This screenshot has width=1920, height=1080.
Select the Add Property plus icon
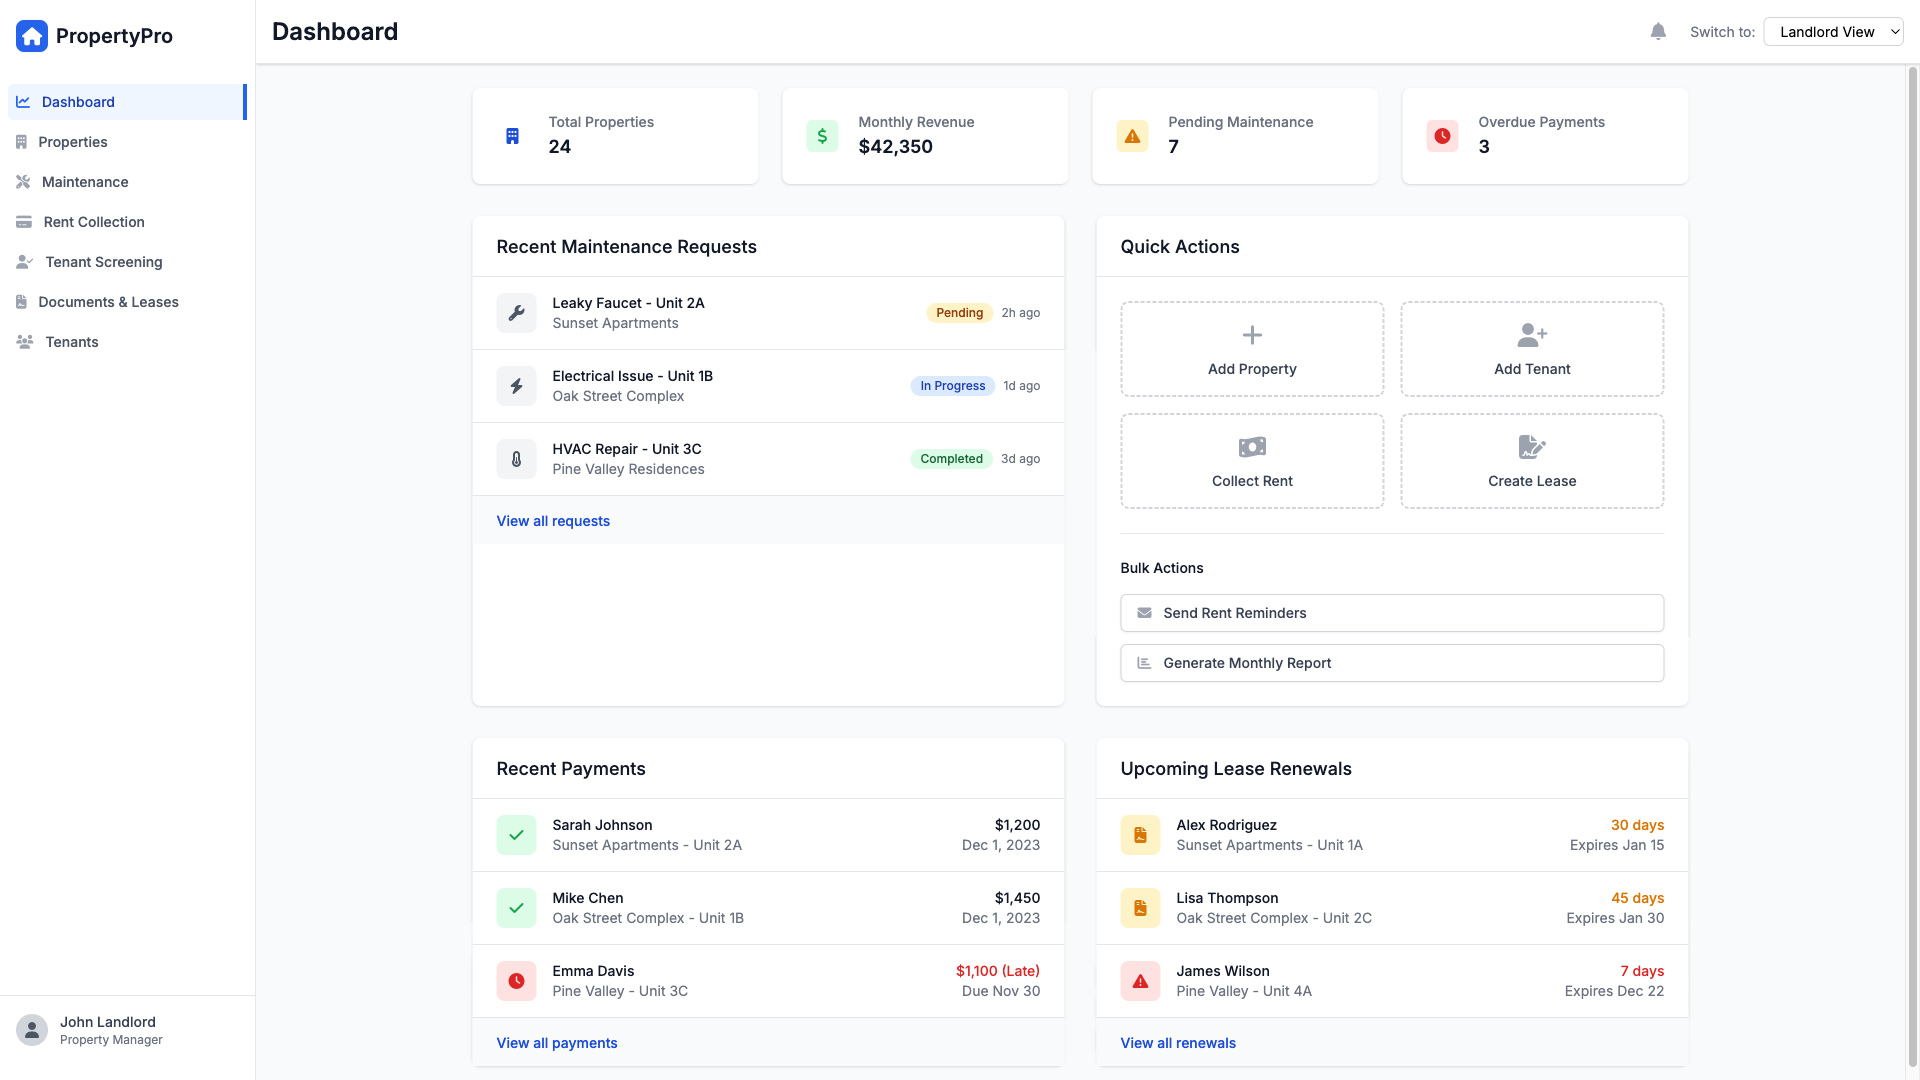(1252, 335)
